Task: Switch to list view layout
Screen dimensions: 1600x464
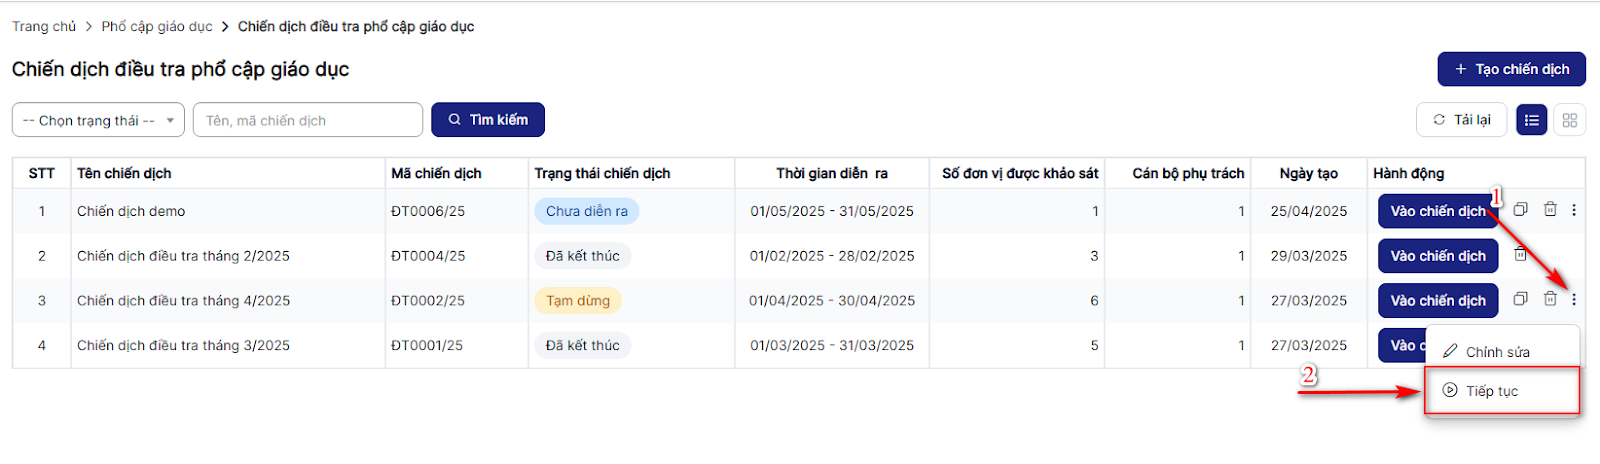Action: point(1531,120)
